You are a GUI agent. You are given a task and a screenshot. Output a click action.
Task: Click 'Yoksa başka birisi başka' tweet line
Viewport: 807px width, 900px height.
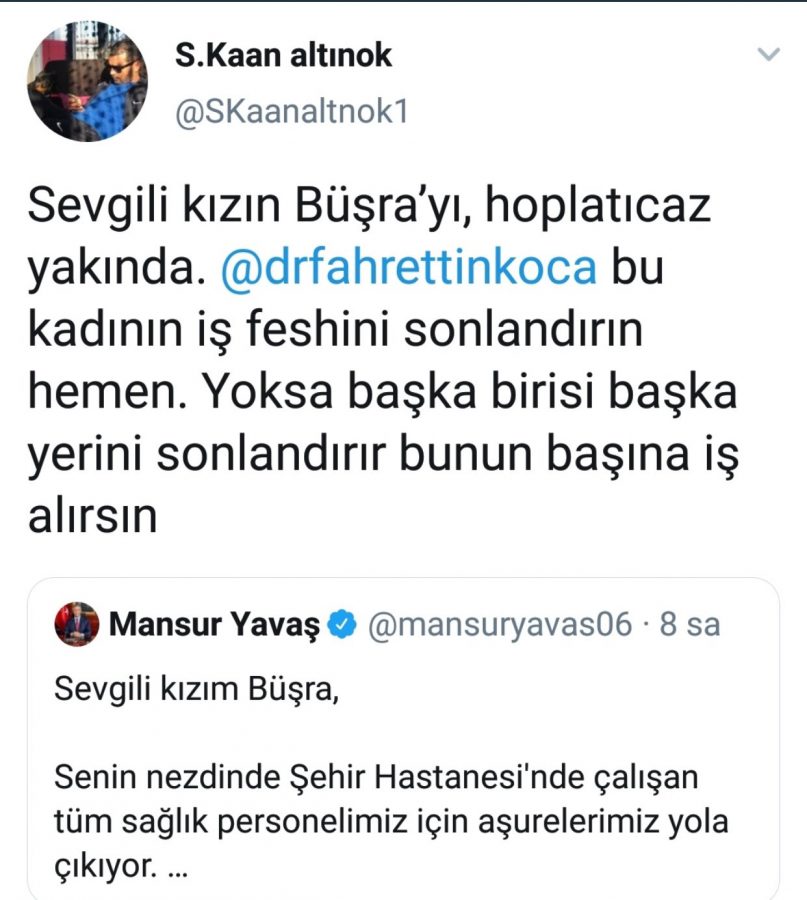(x=471, y=392)
